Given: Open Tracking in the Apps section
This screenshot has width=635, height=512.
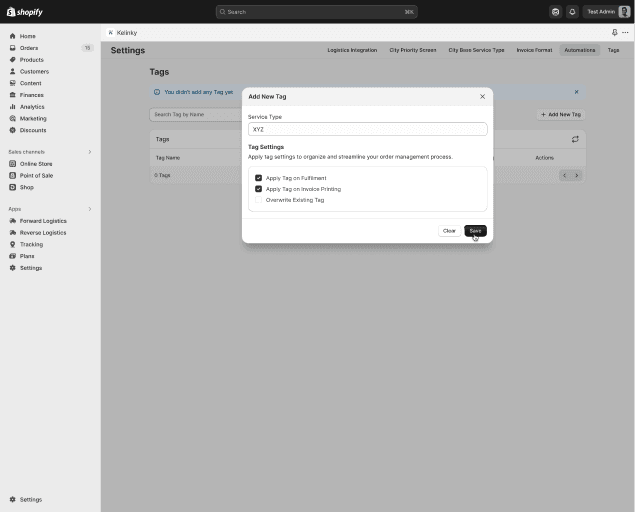Looking at the screenshot, I should (x=31, y=244).
